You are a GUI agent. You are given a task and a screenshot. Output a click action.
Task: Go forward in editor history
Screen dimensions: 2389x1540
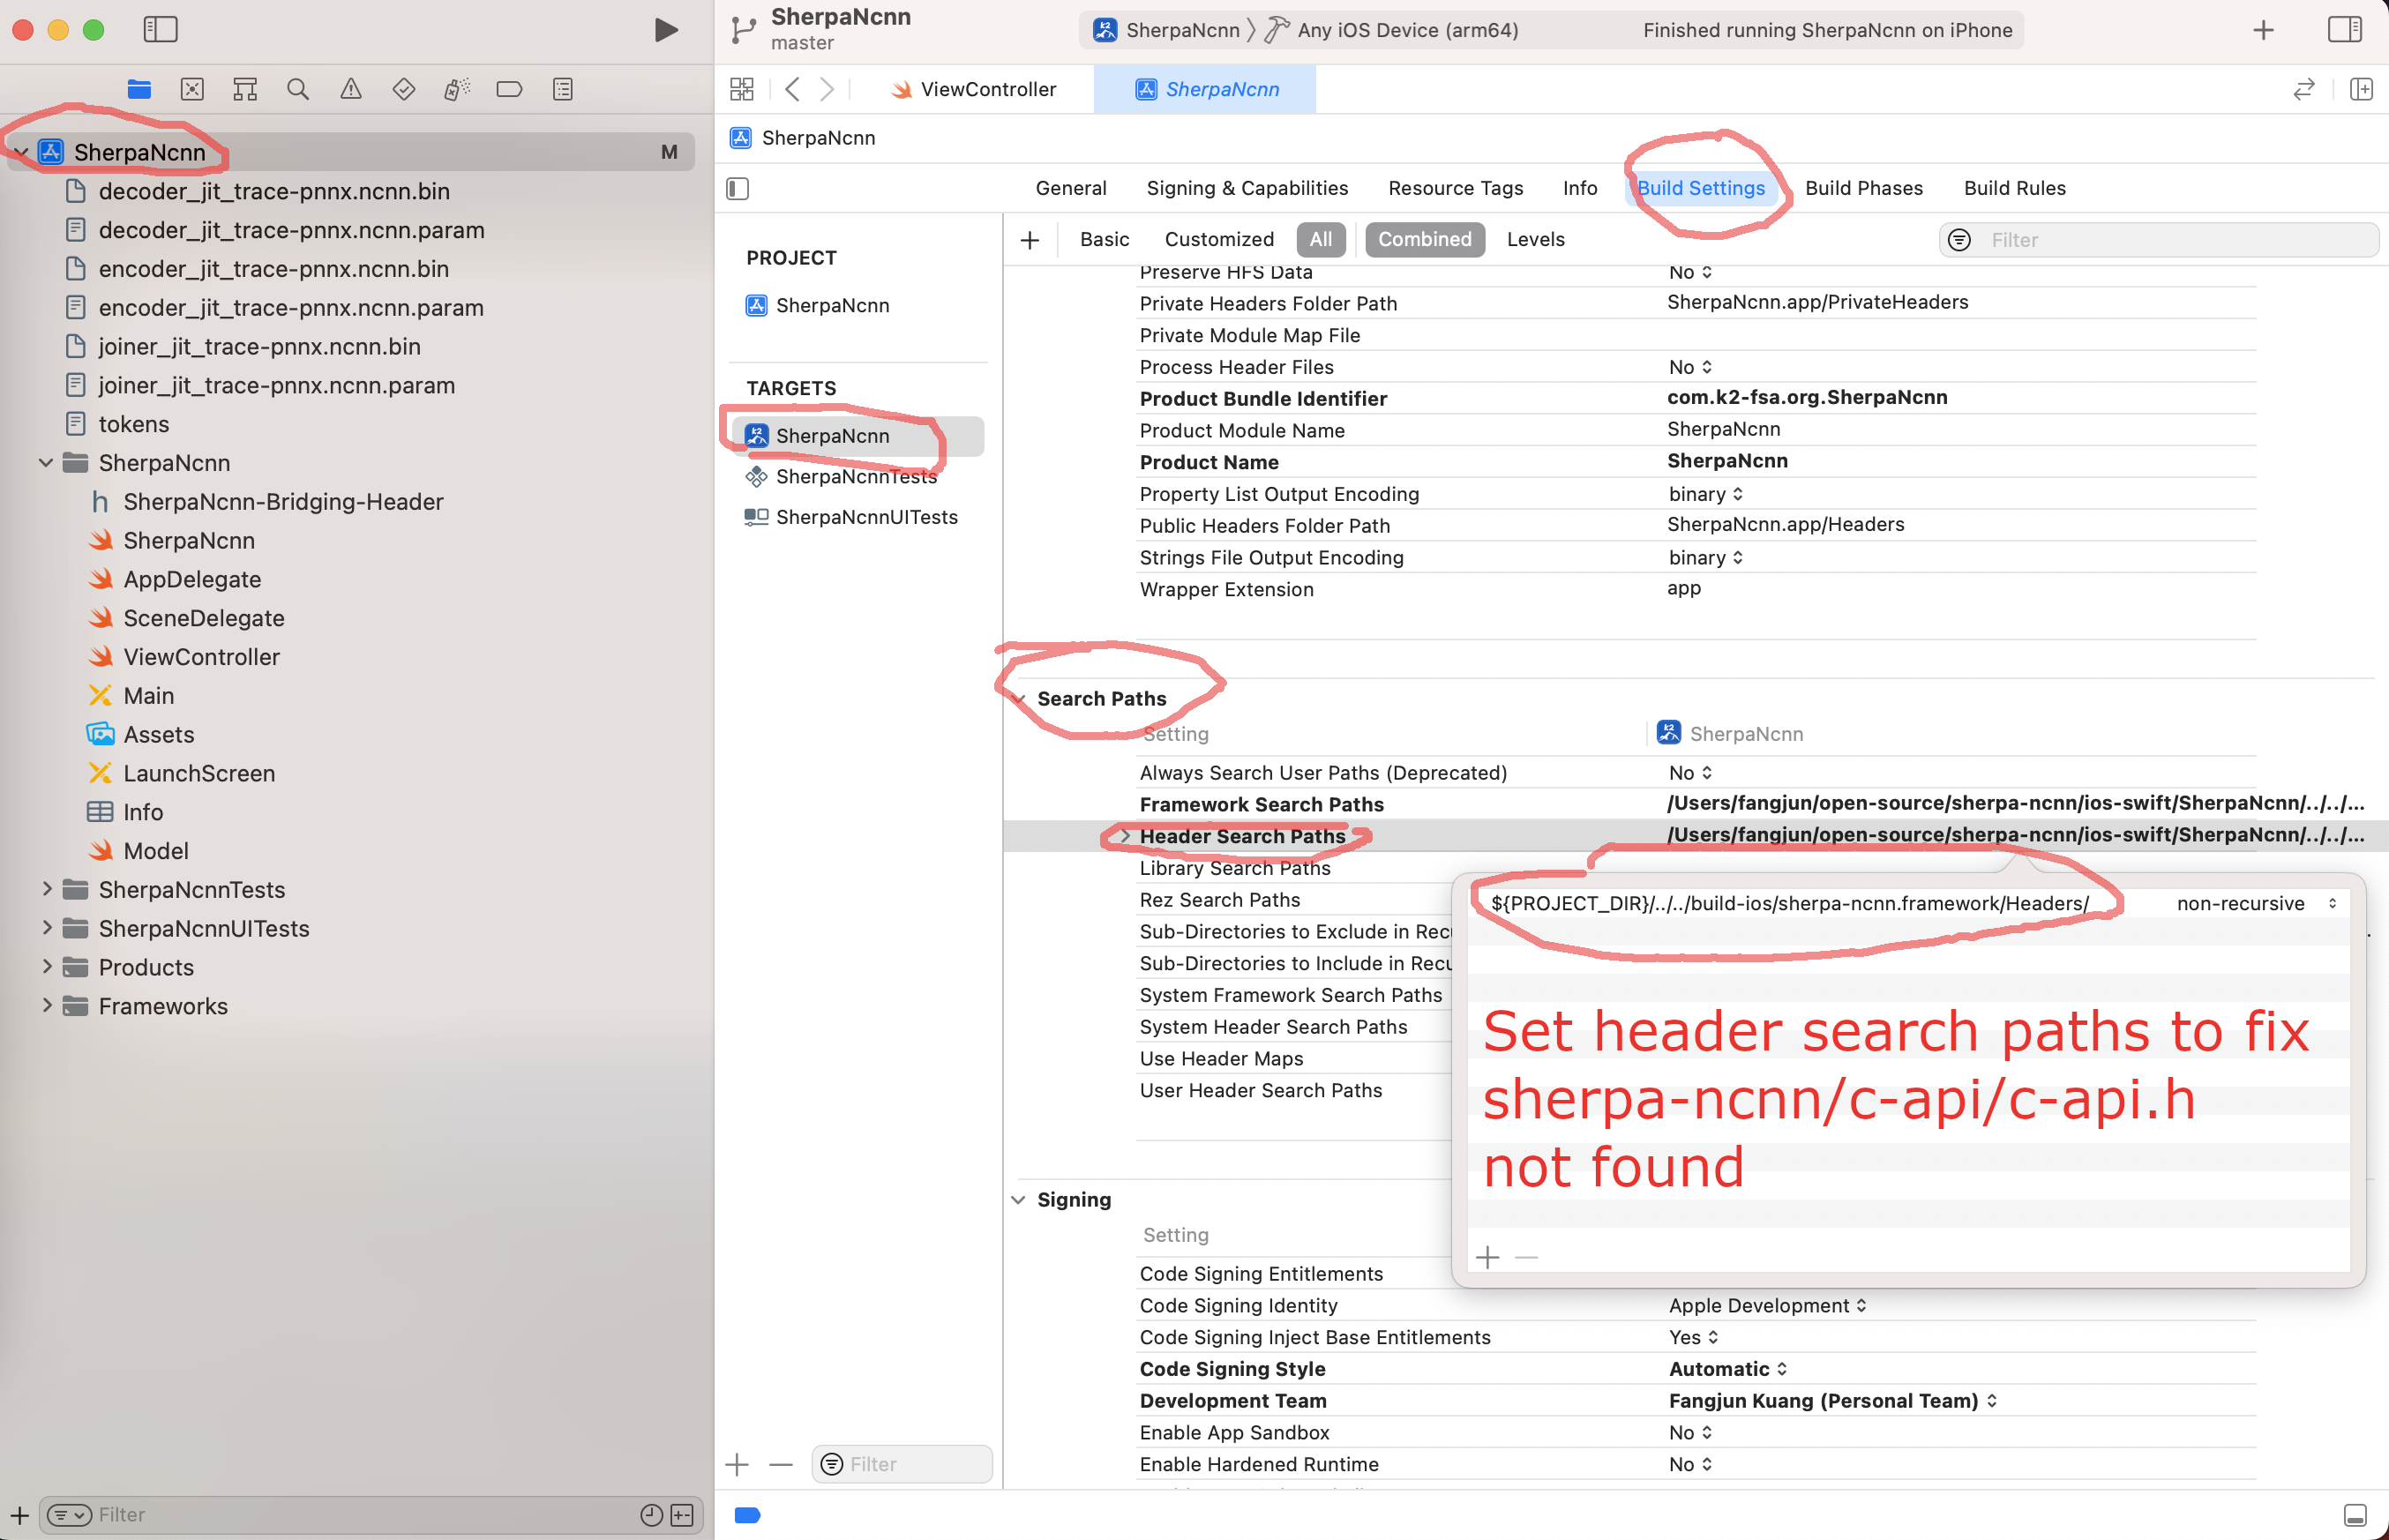[x=827, y=89]
